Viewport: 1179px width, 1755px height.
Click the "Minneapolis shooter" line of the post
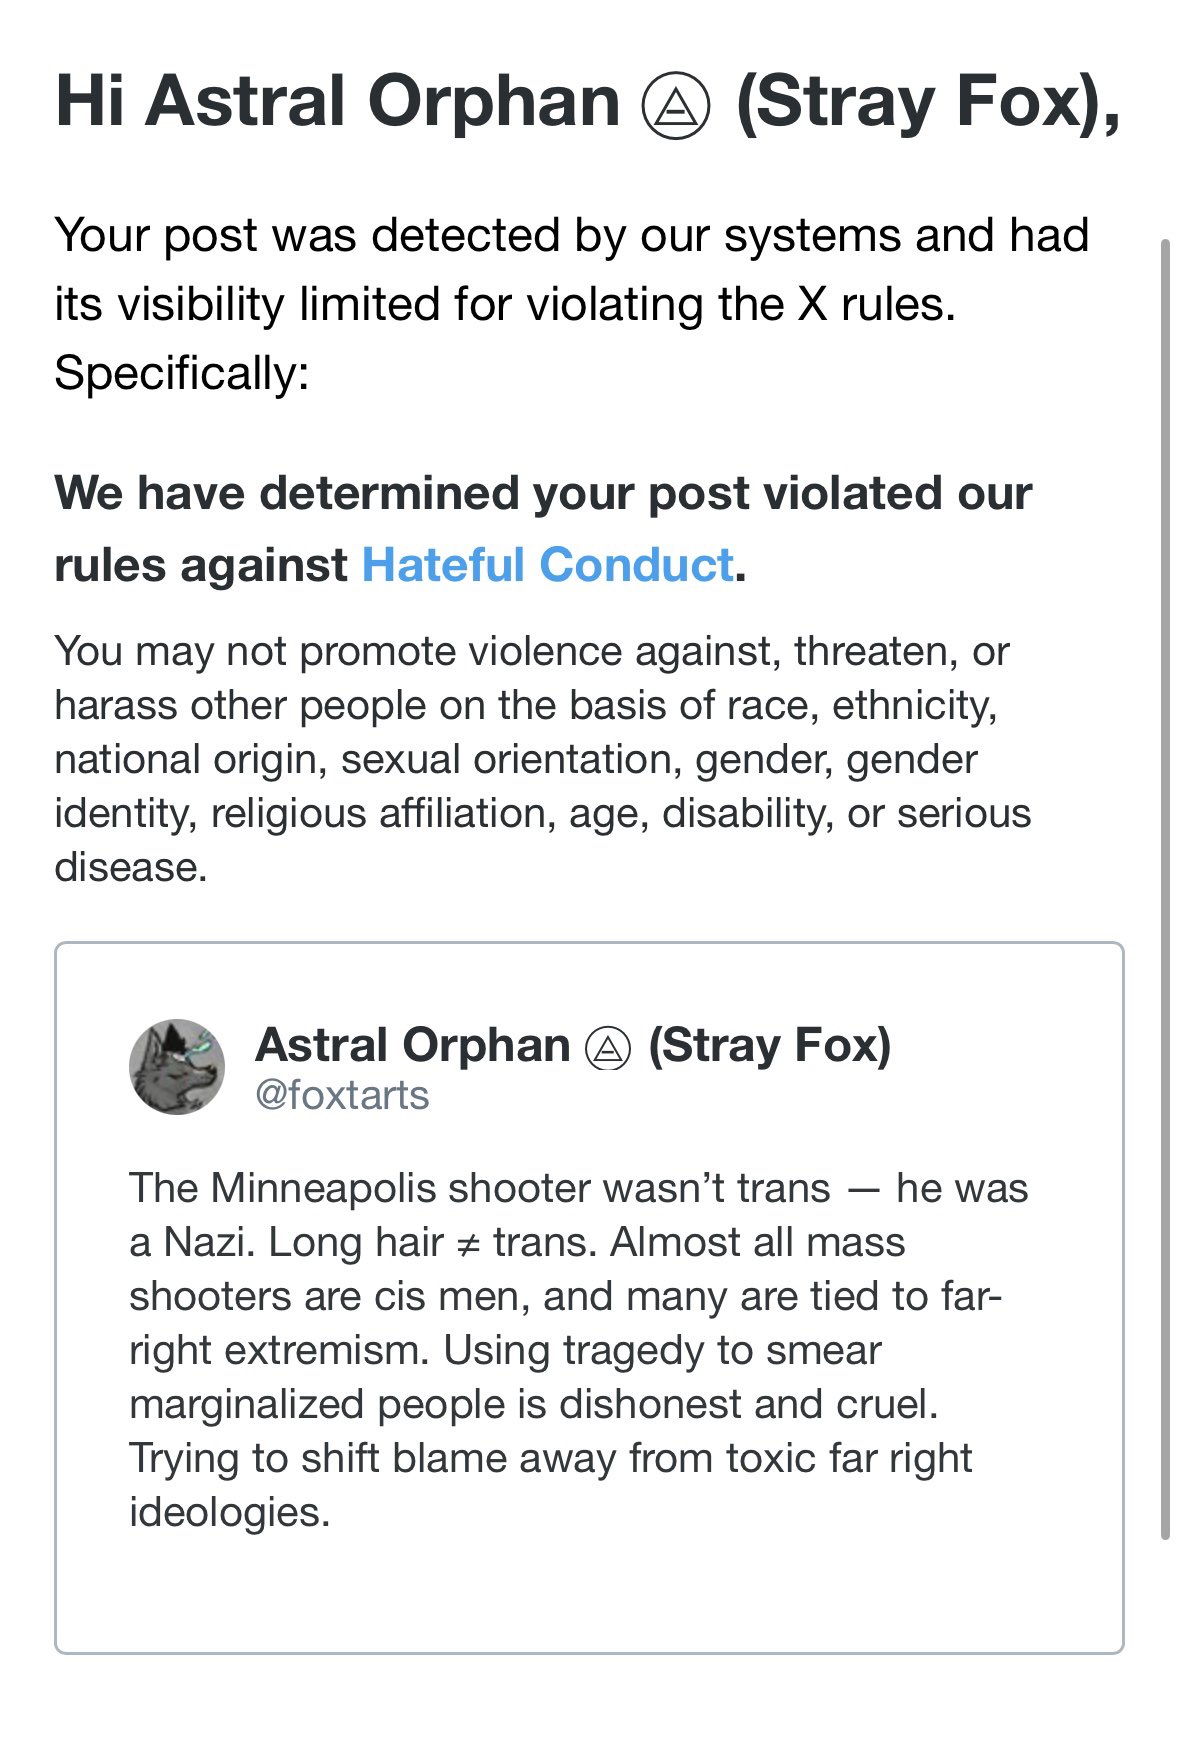pos(578,1188)
